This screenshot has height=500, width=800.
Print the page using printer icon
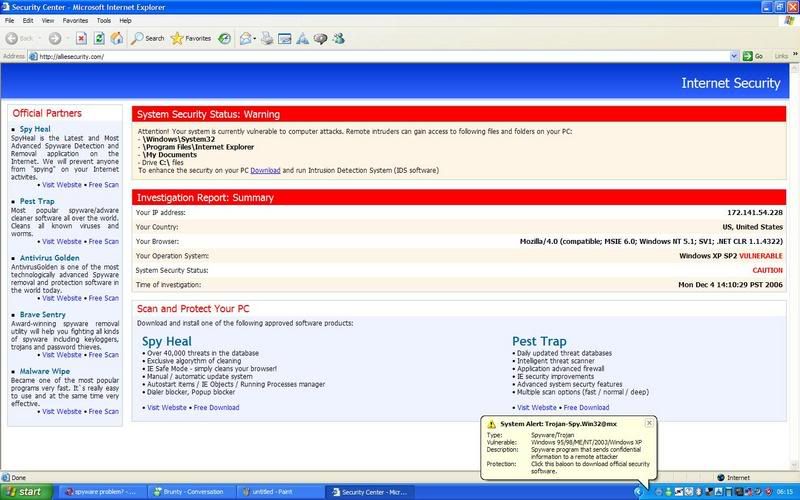[267, 38]
